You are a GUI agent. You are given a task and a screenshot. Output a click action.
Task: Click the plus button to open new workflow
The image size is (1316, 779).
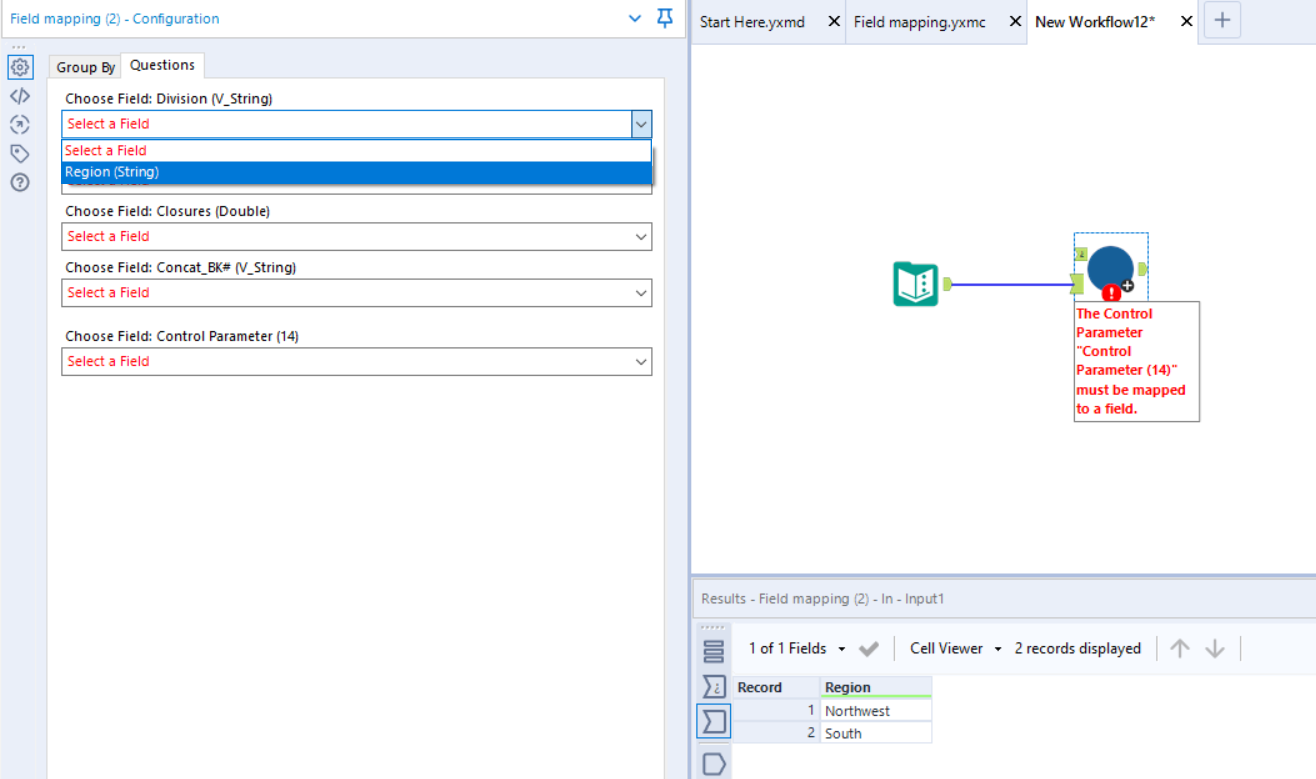coord(1221,20)
